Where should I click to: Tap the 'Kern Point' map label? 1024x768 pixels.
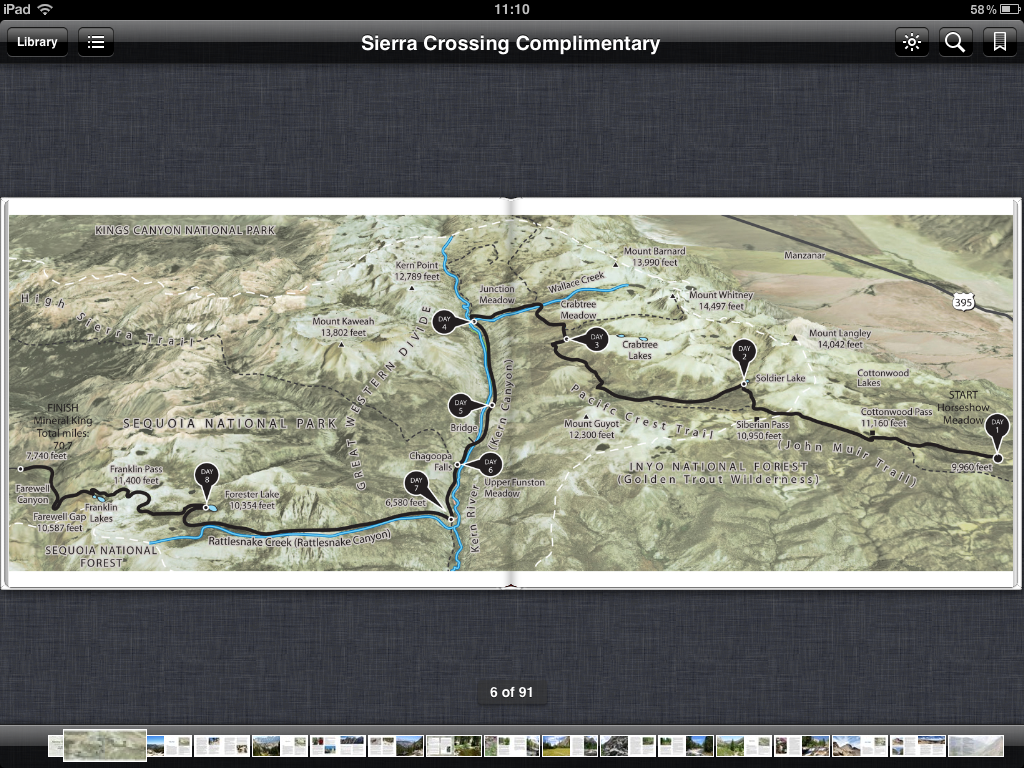pyautogui.click(x=417, y=265)
